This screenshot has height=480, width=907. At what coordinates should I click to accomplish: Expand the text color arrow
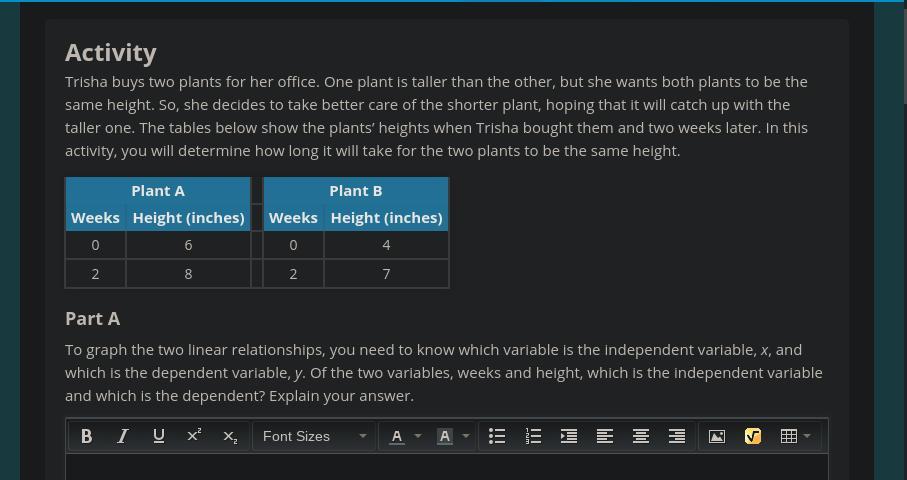tap(418, 436)
